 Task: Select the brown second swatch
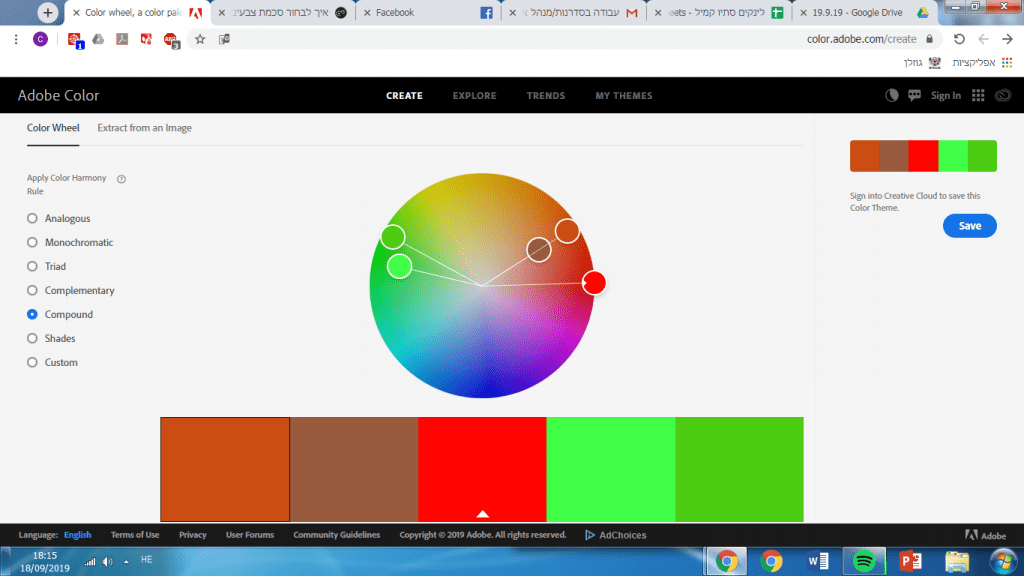(353, 470)
